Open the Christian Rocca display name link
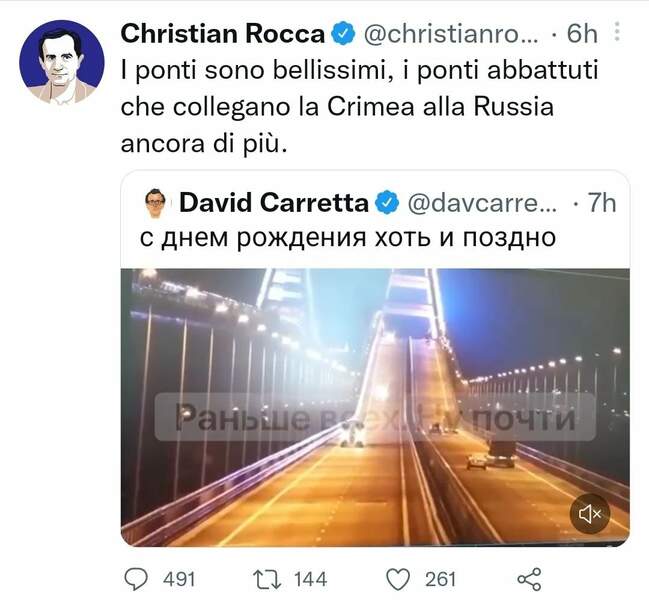The height and width of the screenshot is (600, 649). pos(222,33)
